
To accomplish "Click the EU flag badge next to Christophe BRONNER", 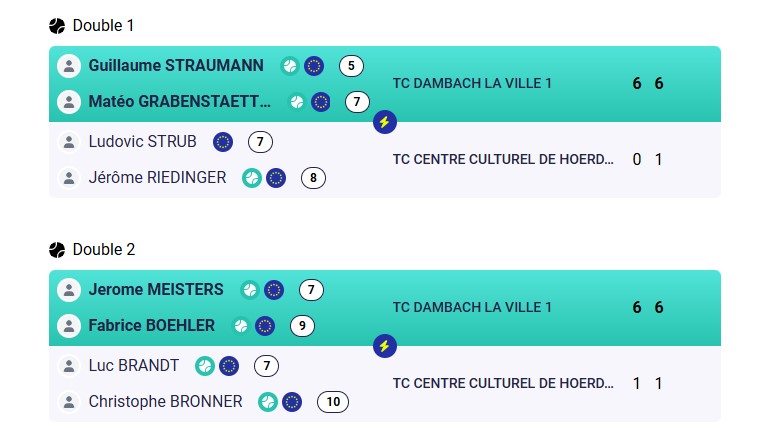I will [292, 402].
